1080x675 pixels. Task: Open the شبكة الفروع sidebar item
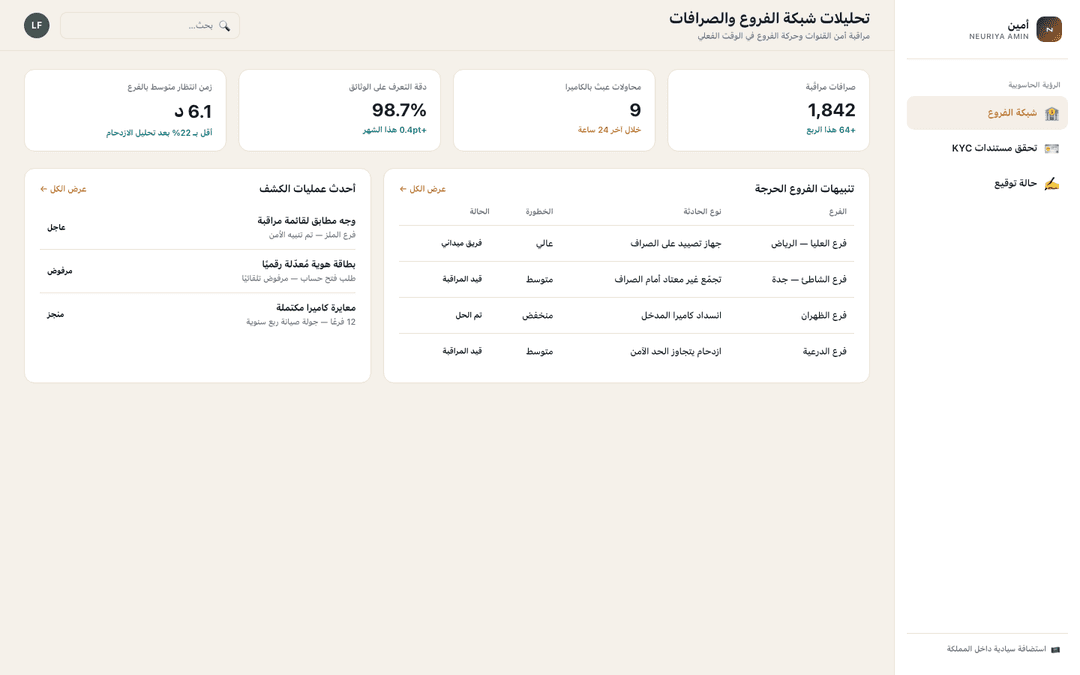coord(987,114)
